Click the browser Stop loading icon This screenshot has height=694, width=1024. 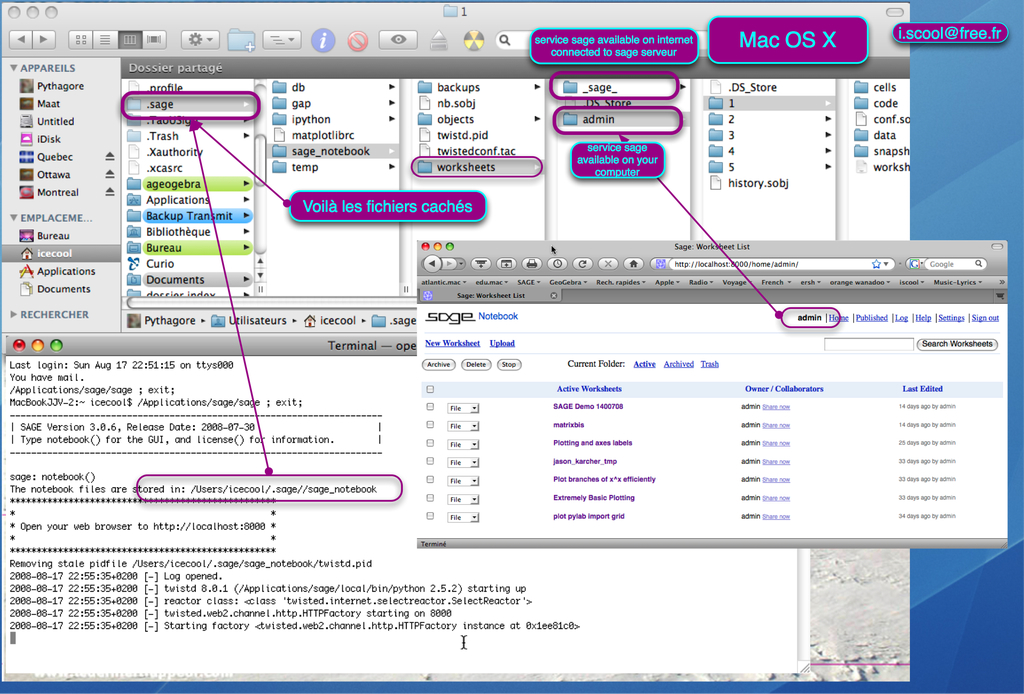608,264
